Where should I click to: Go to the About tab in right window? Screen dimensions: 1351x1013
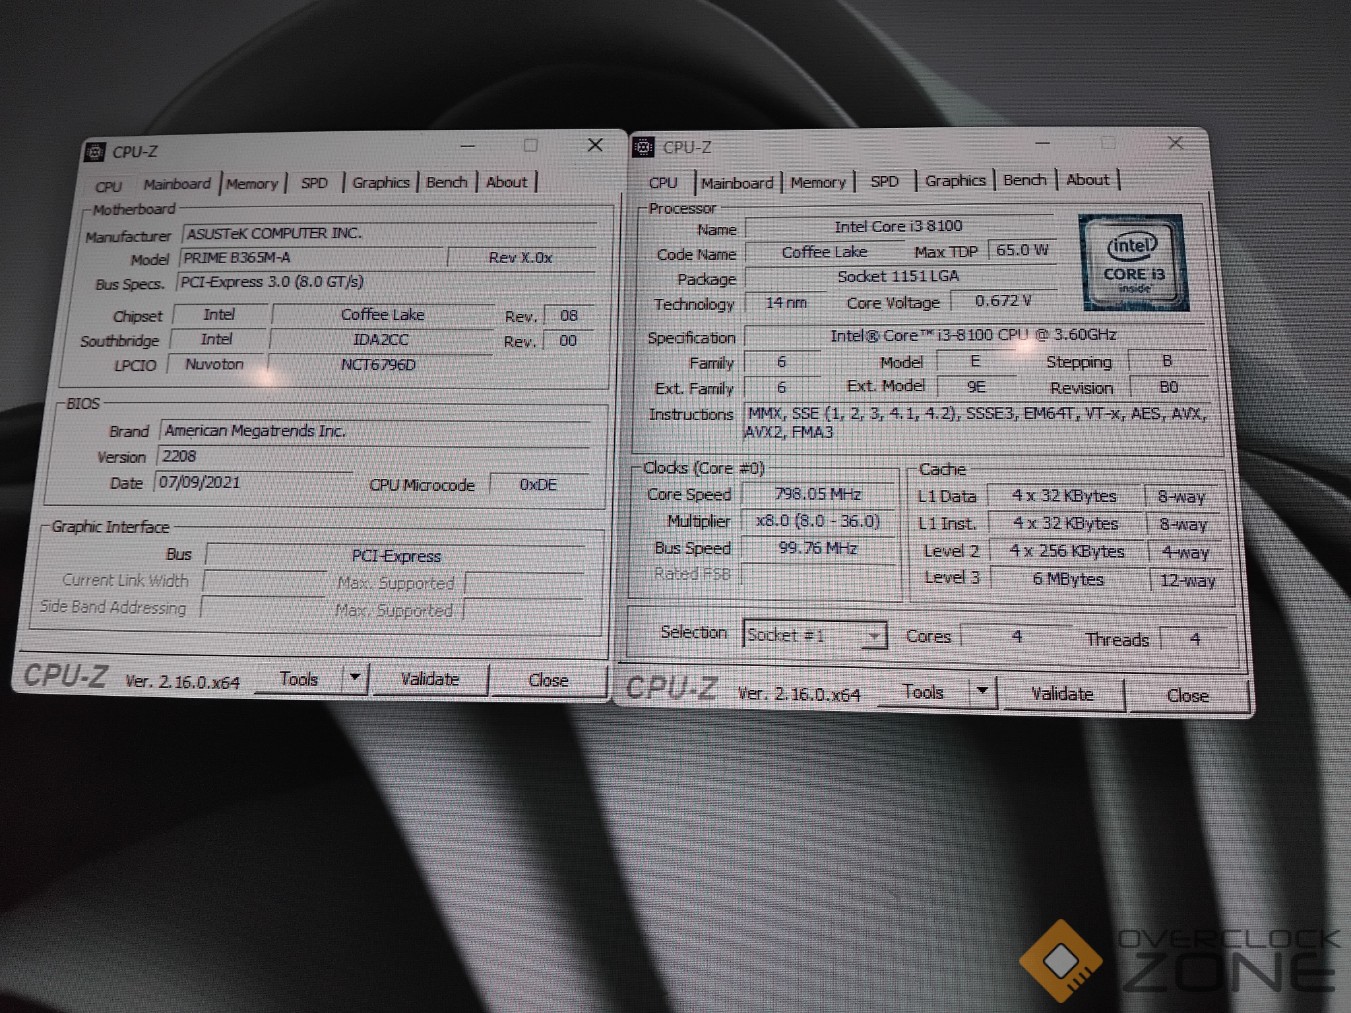click(x=1087, y=180)
